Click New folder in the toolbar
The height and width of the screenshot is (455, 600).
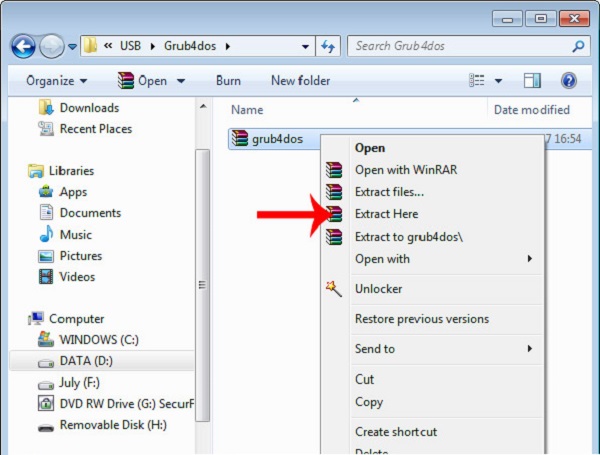300,81
